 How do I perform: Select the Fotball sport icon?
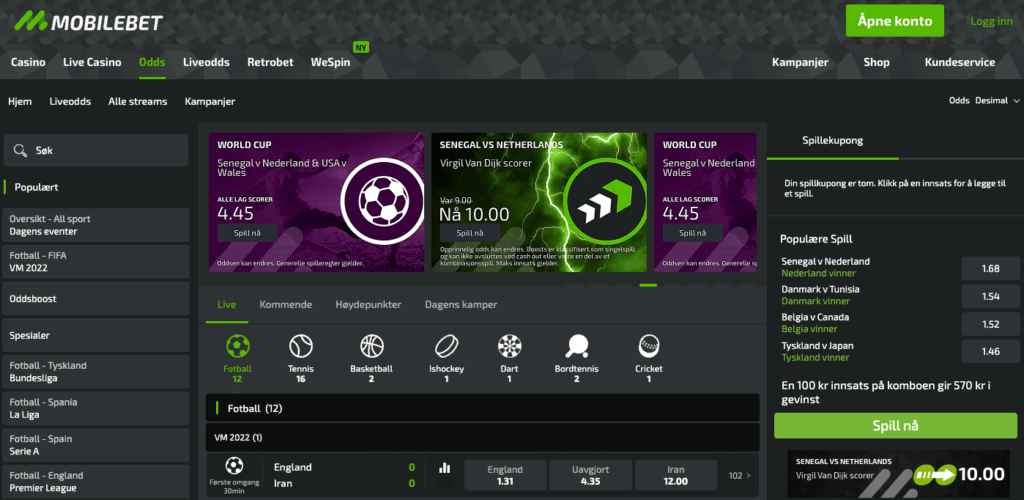coord(237,346)
